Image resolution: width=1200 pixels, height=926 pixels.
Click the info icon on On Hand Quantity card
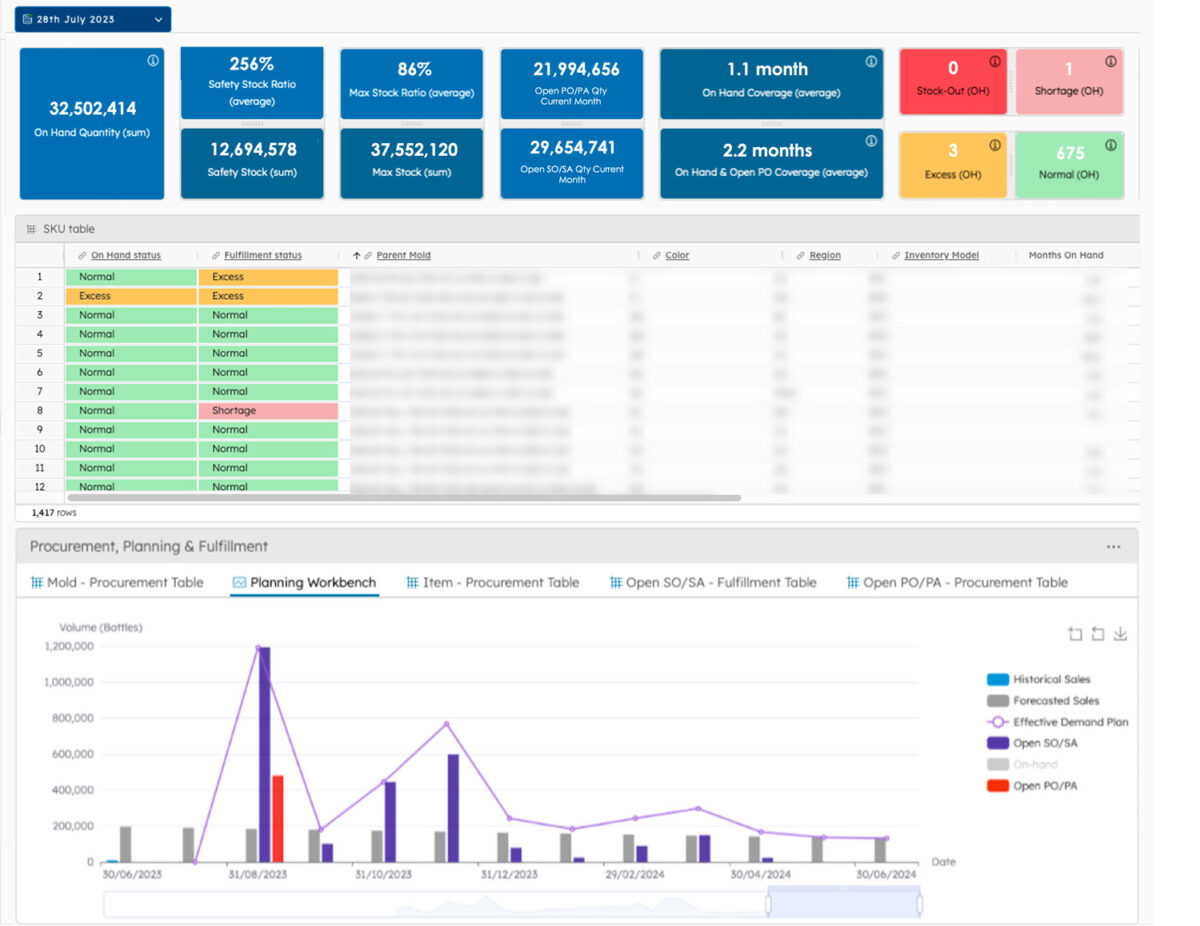(x=152, y=60)
